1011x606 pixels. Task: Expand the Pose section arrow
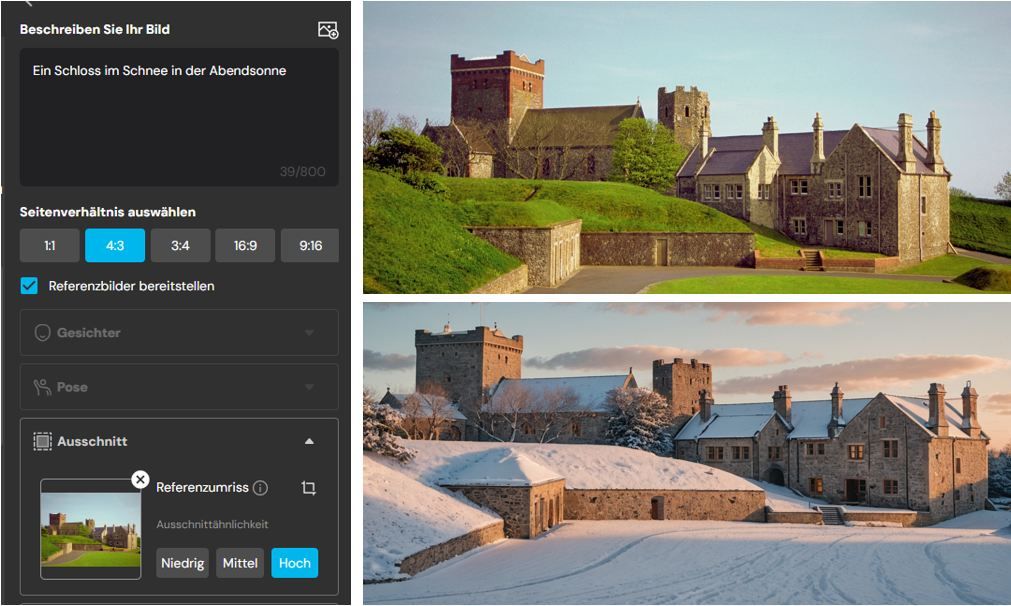pyautogui.click(x=309, y=387)
